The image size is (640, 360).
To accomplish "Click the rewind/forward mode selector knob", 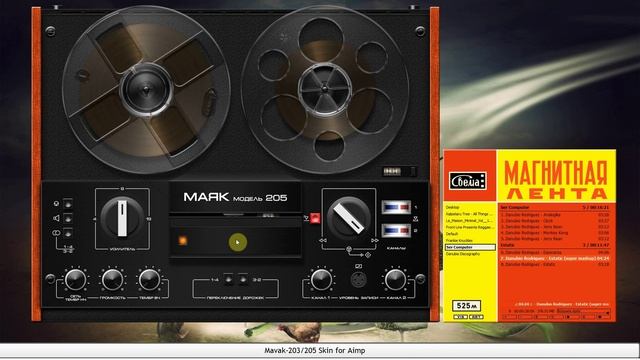I will (x=349, y=218).
